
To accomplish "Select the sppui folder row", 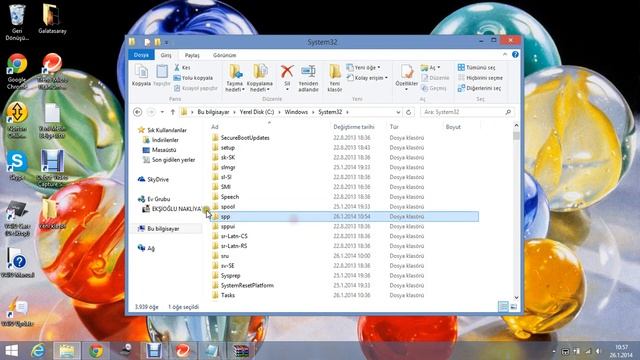I will 345,226.
